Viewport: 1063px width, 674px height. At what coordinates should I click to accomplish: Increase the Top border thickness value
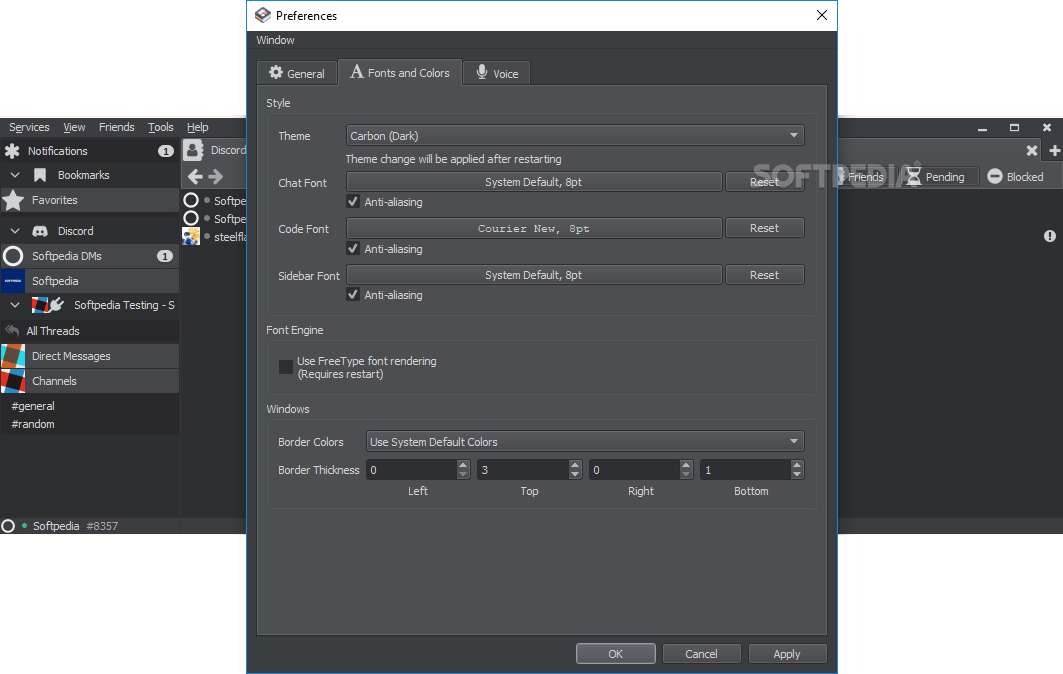575,464
